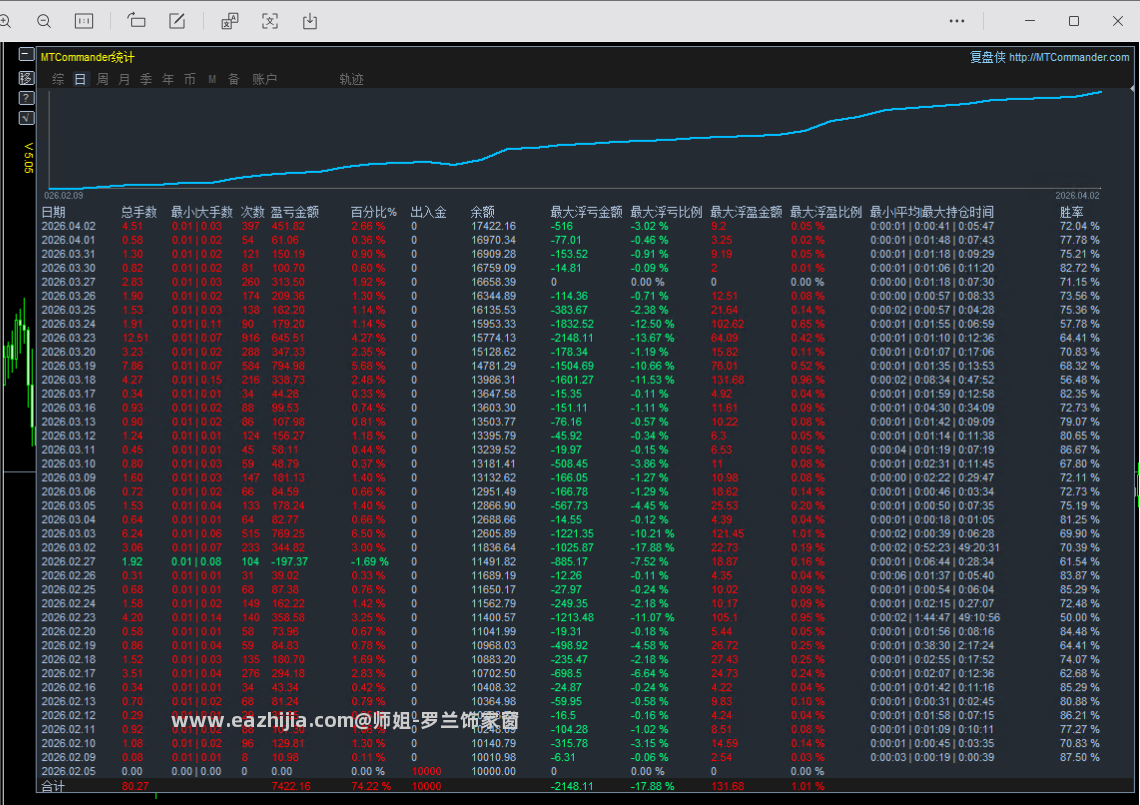Screen dimensions: 1140x805
Task: Click the MTCommander统计 panel title
Action: [87, 57]
